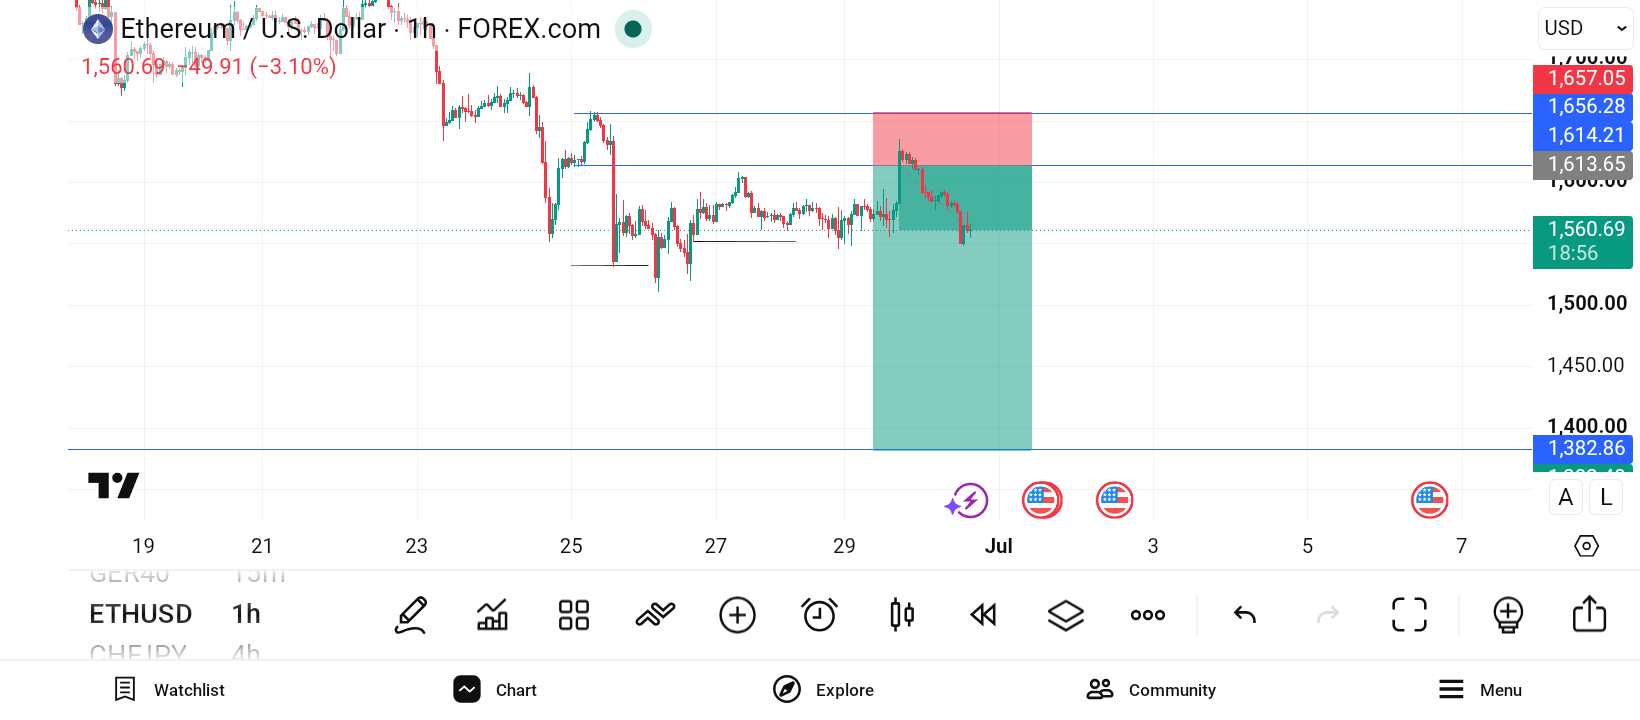Open the indicators chart icon
Screen dimensions: 1640x720
[492, 615]
